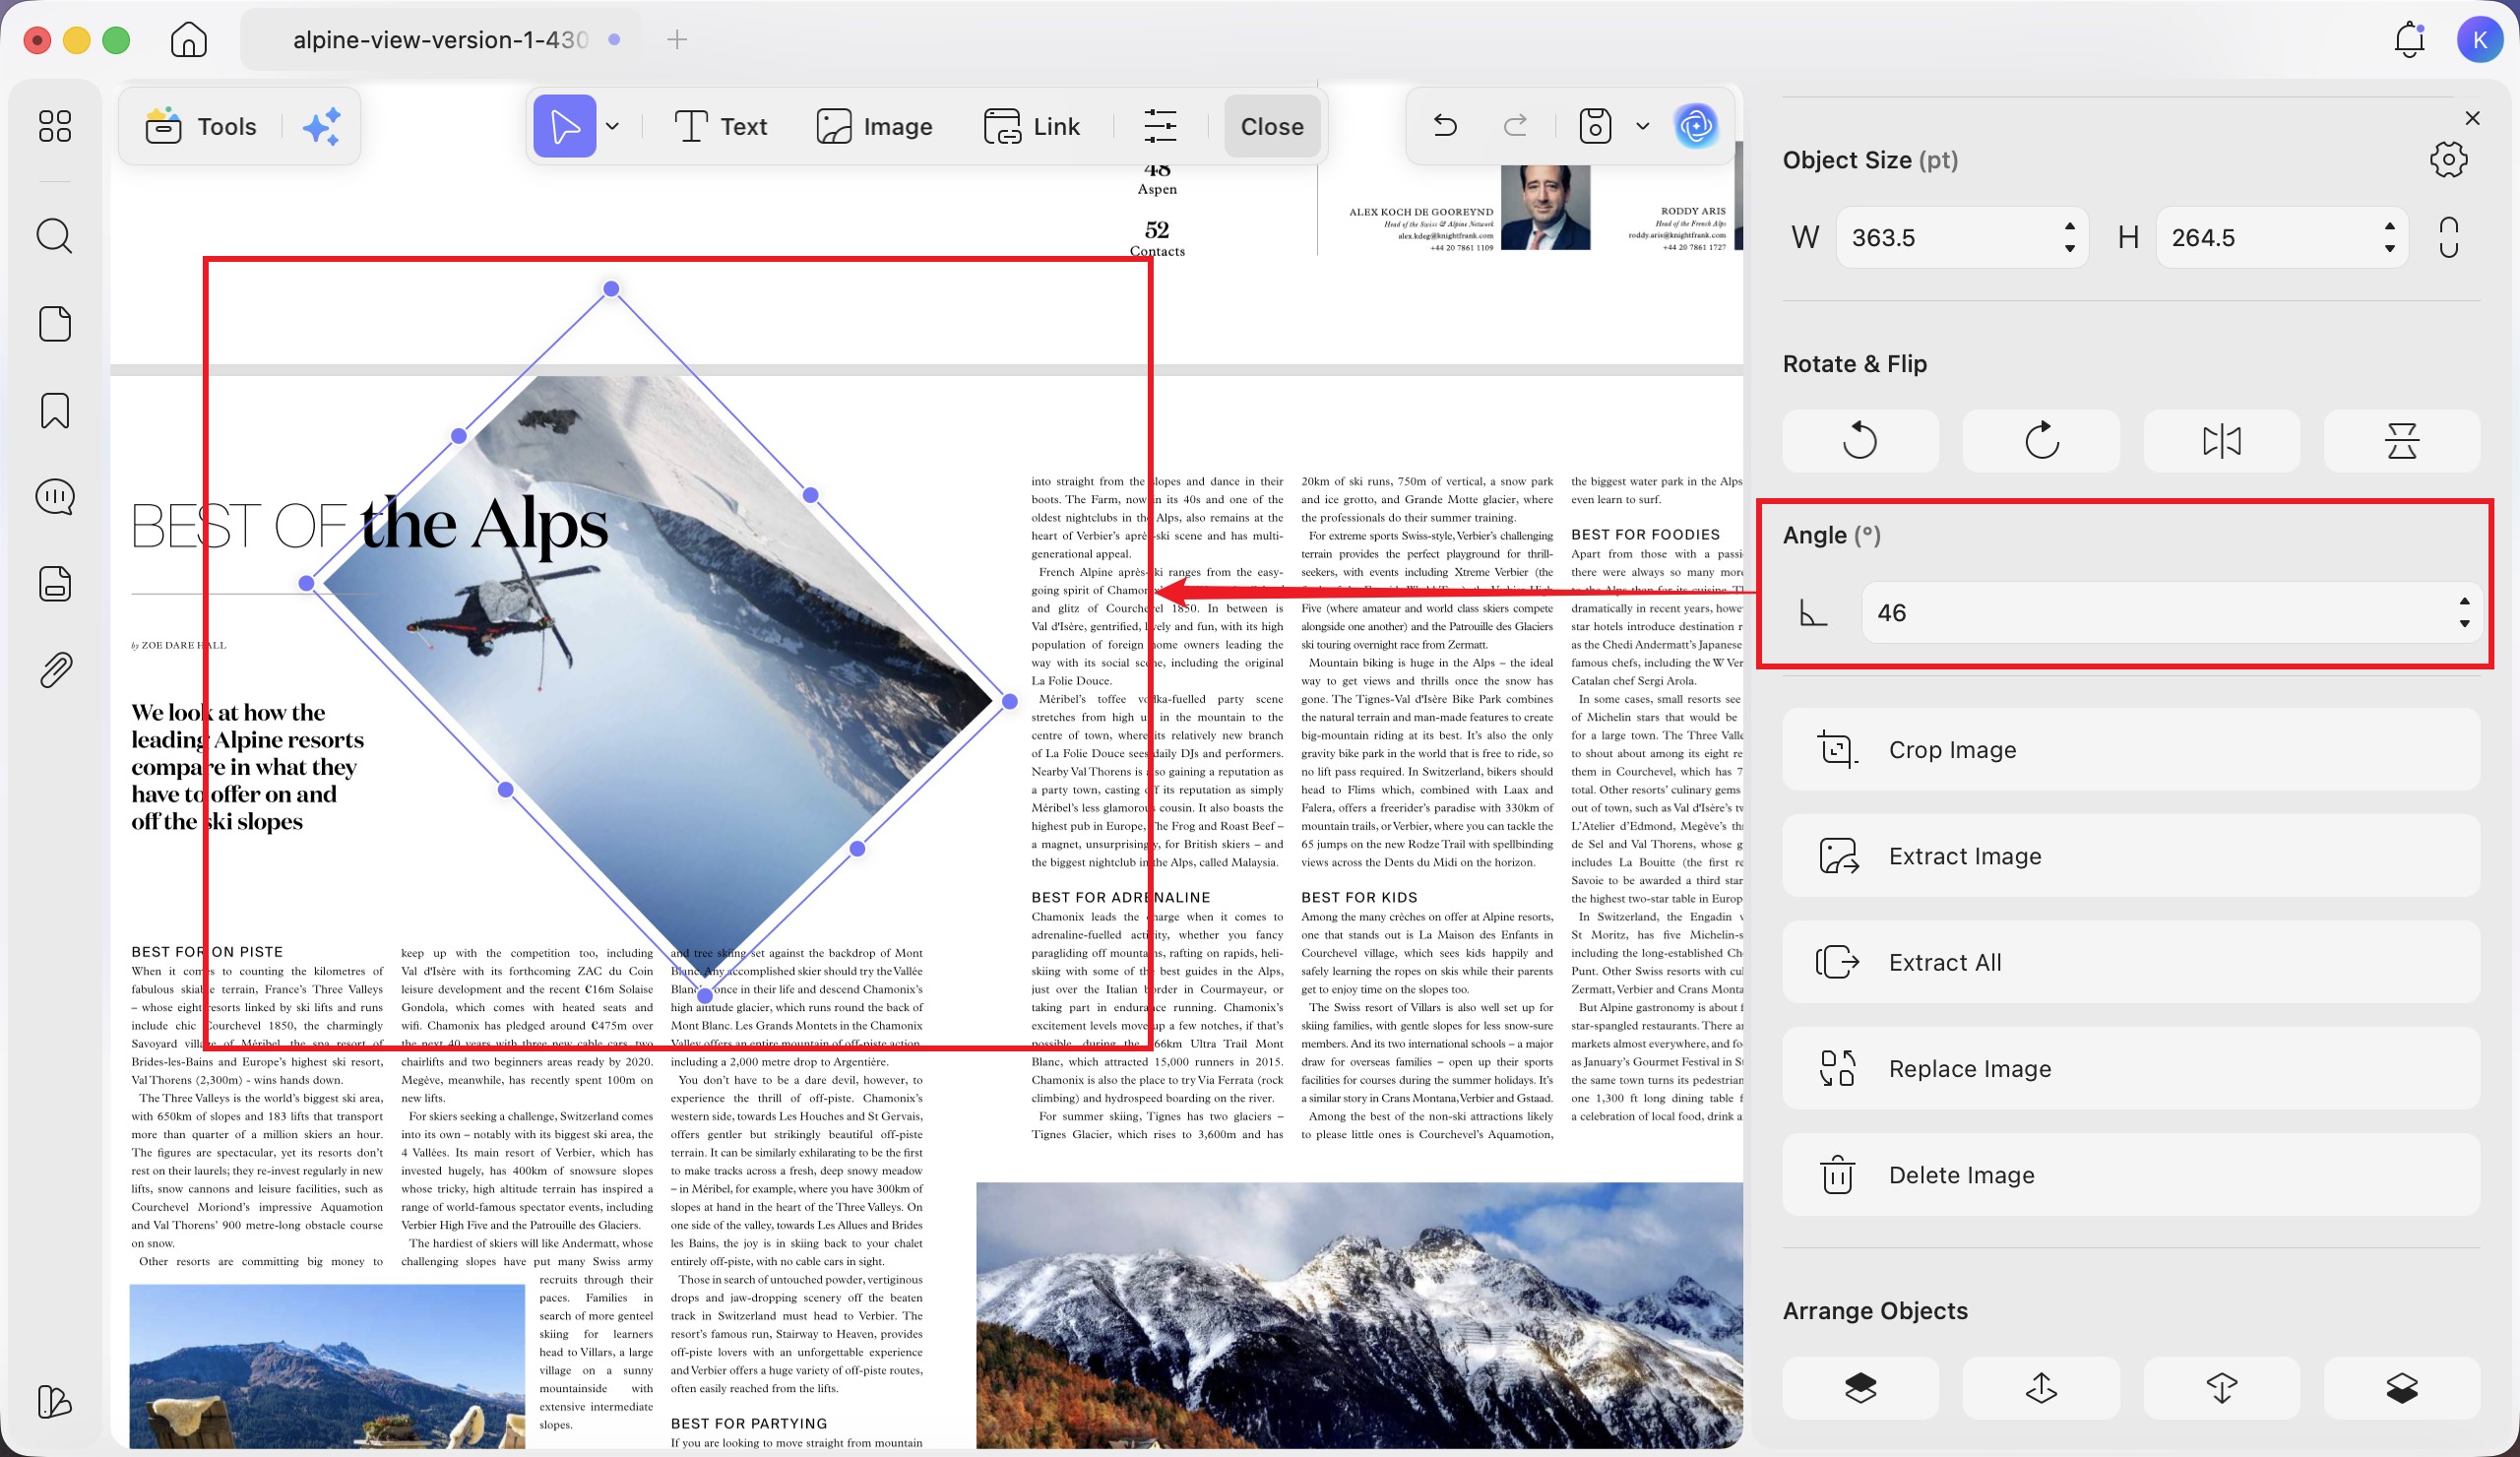Send object to back

point(2402,1388)
